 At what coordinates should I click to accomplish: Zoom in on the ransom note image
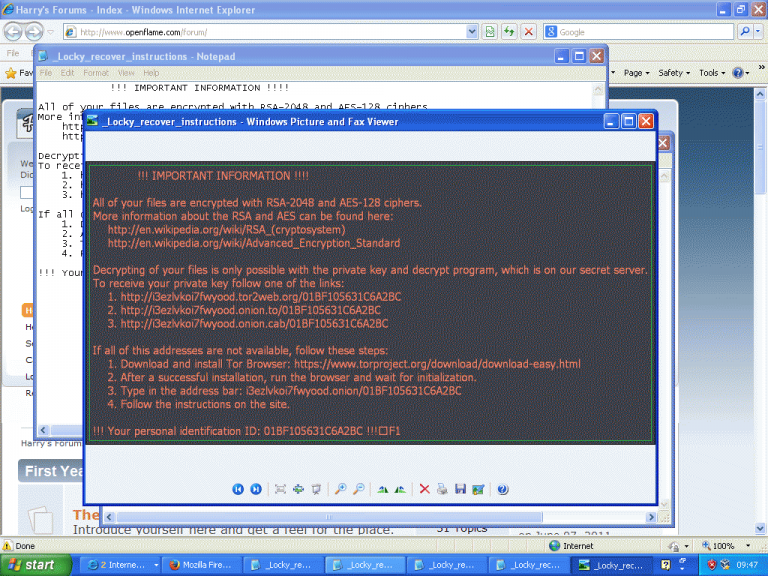coord(340,489)
